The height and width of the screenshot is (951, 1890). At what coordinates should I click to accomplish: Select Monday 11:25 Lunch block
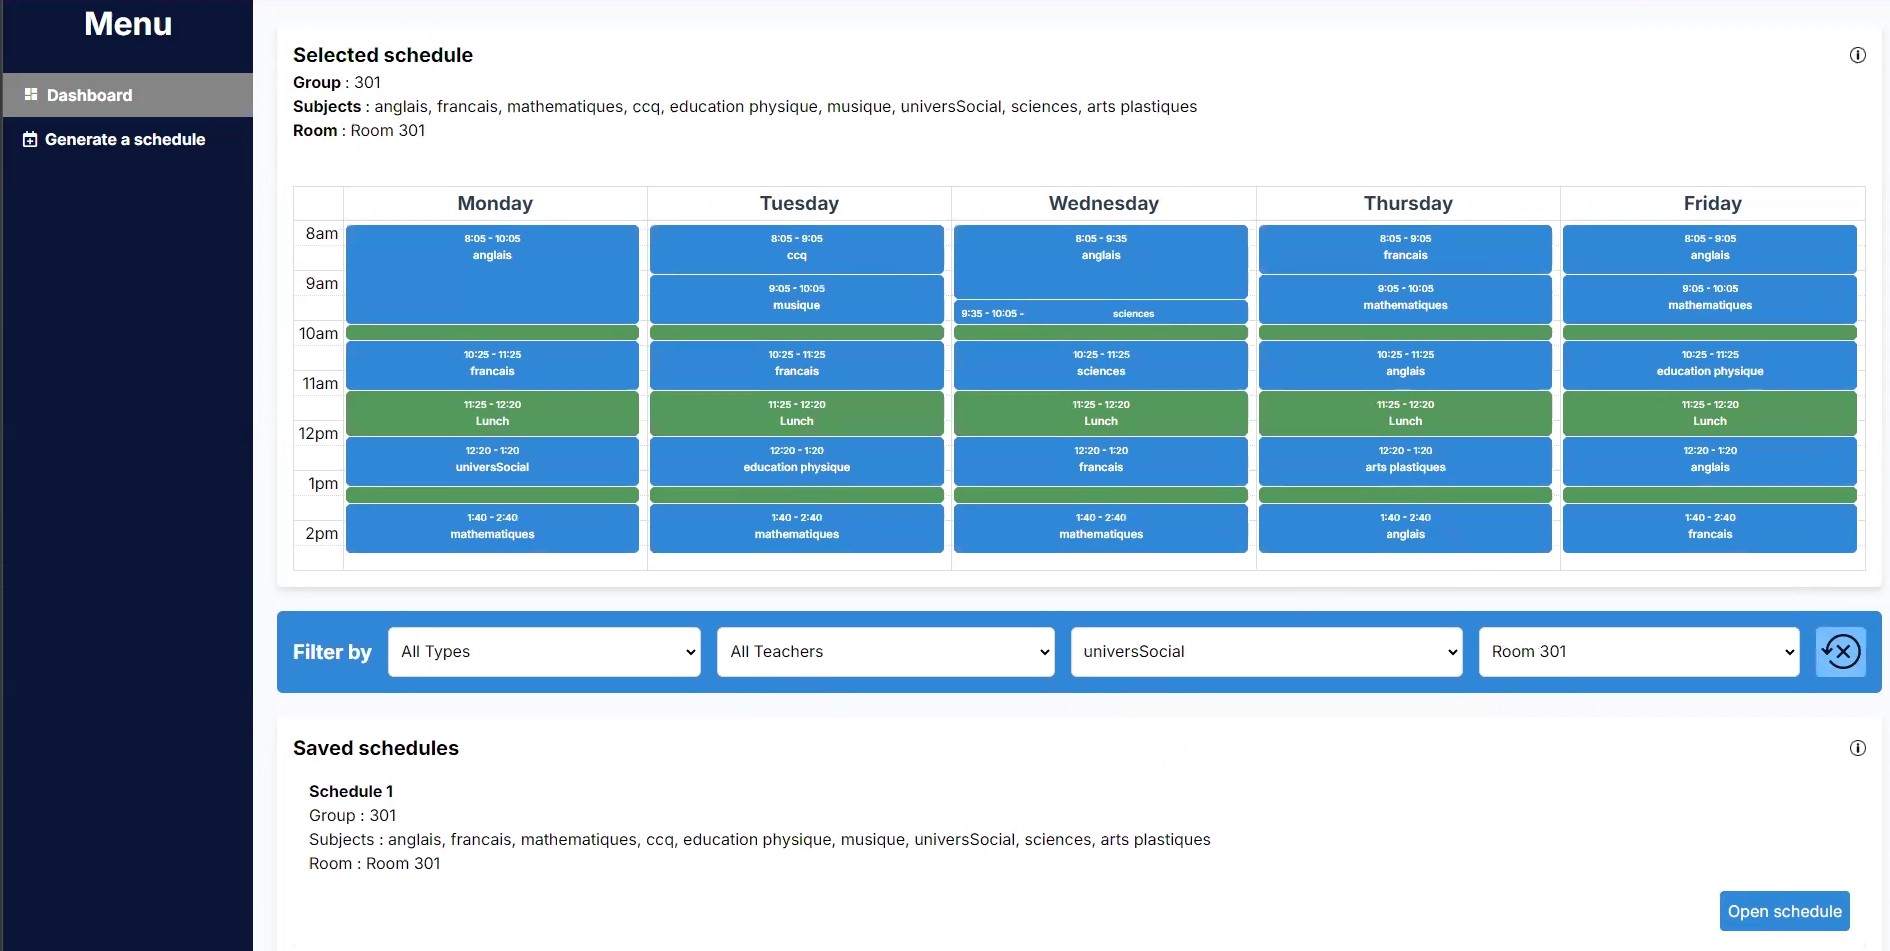pos(492,413)
